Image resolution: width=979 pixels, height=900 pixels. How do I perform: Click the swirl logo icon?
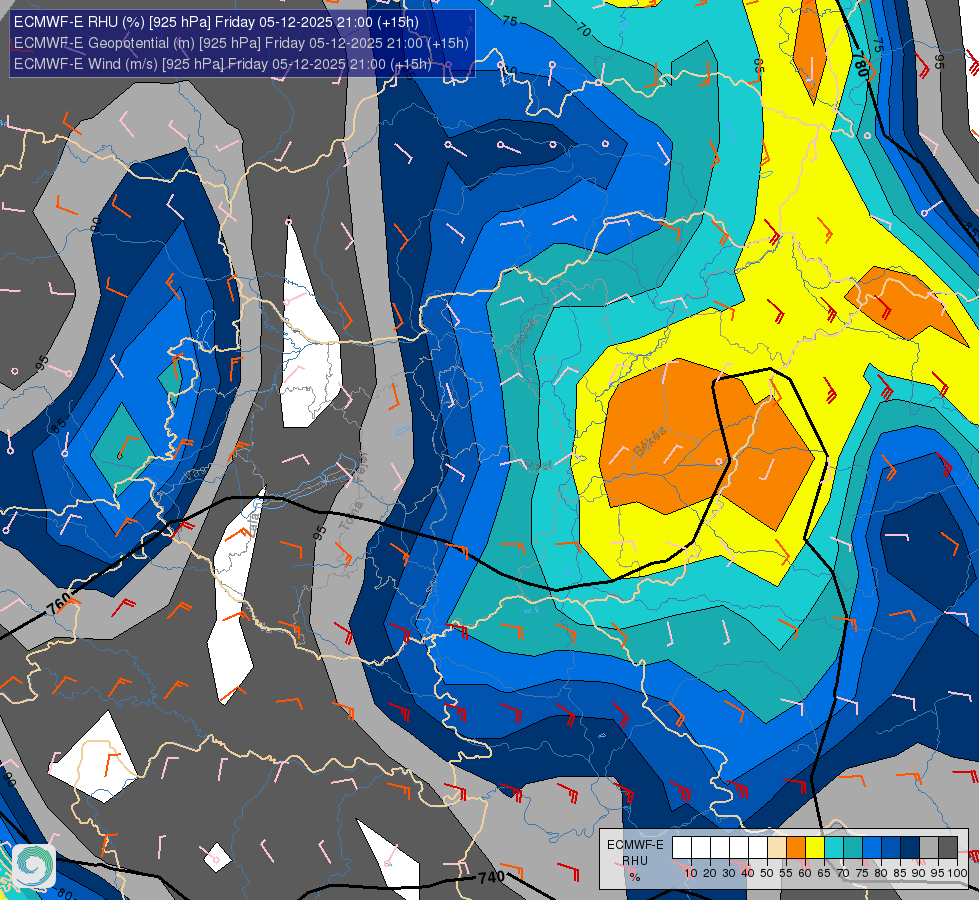(x=34, y=866)
